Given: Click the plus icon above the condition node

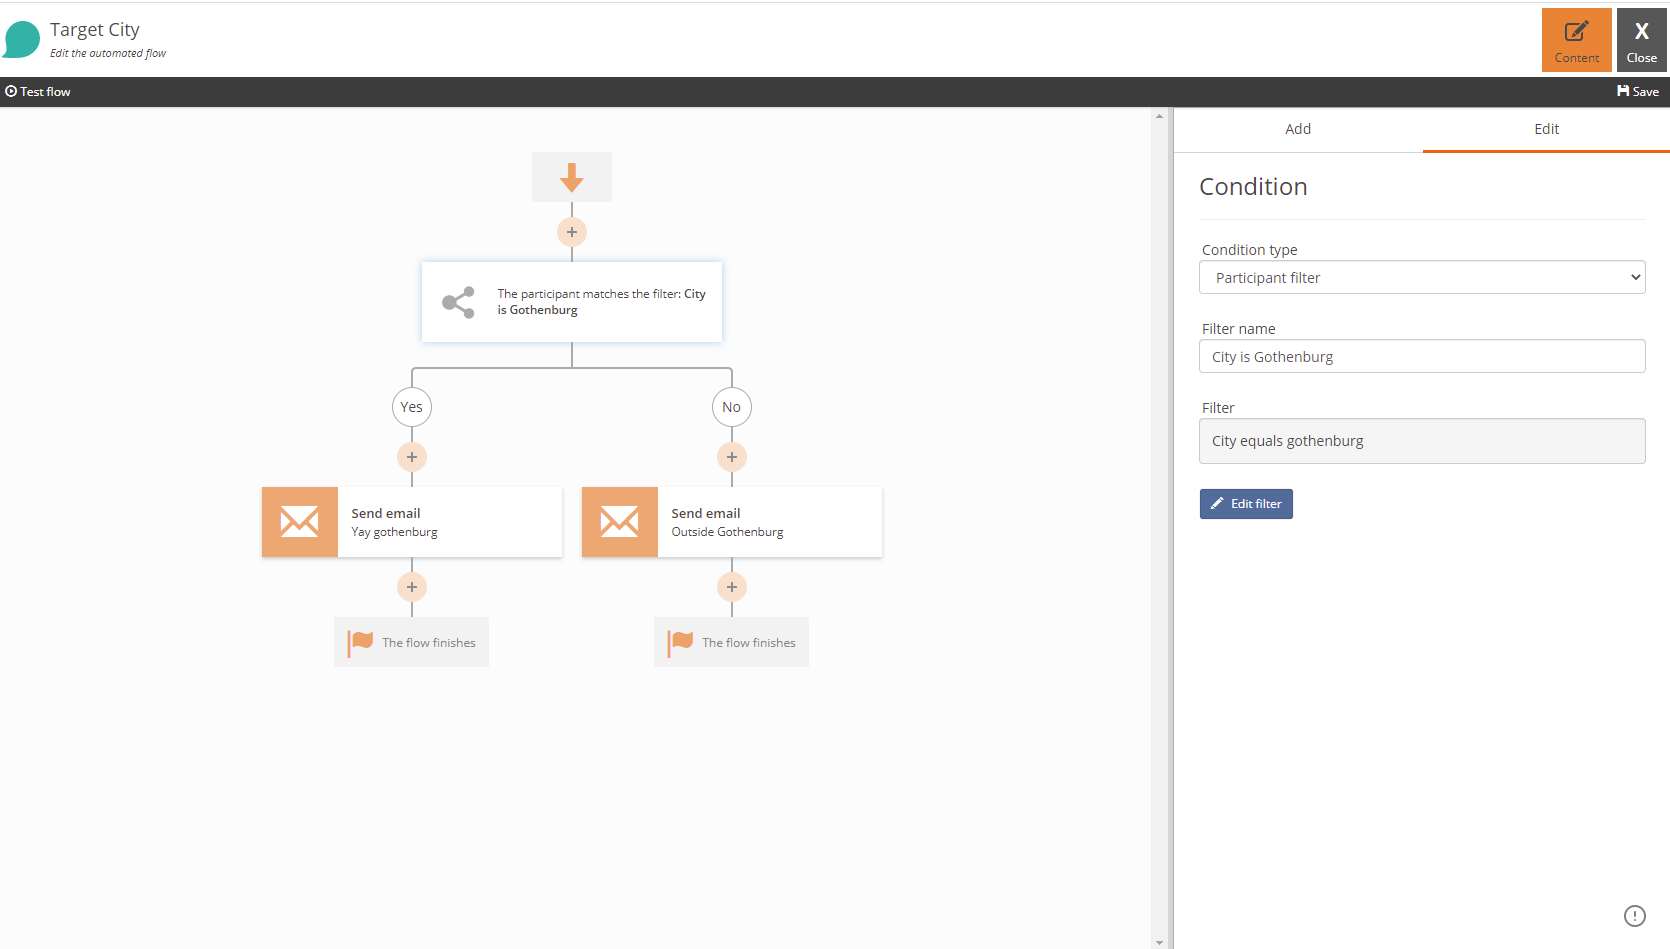Looking at the screenshot, I should tap(571, 231).
